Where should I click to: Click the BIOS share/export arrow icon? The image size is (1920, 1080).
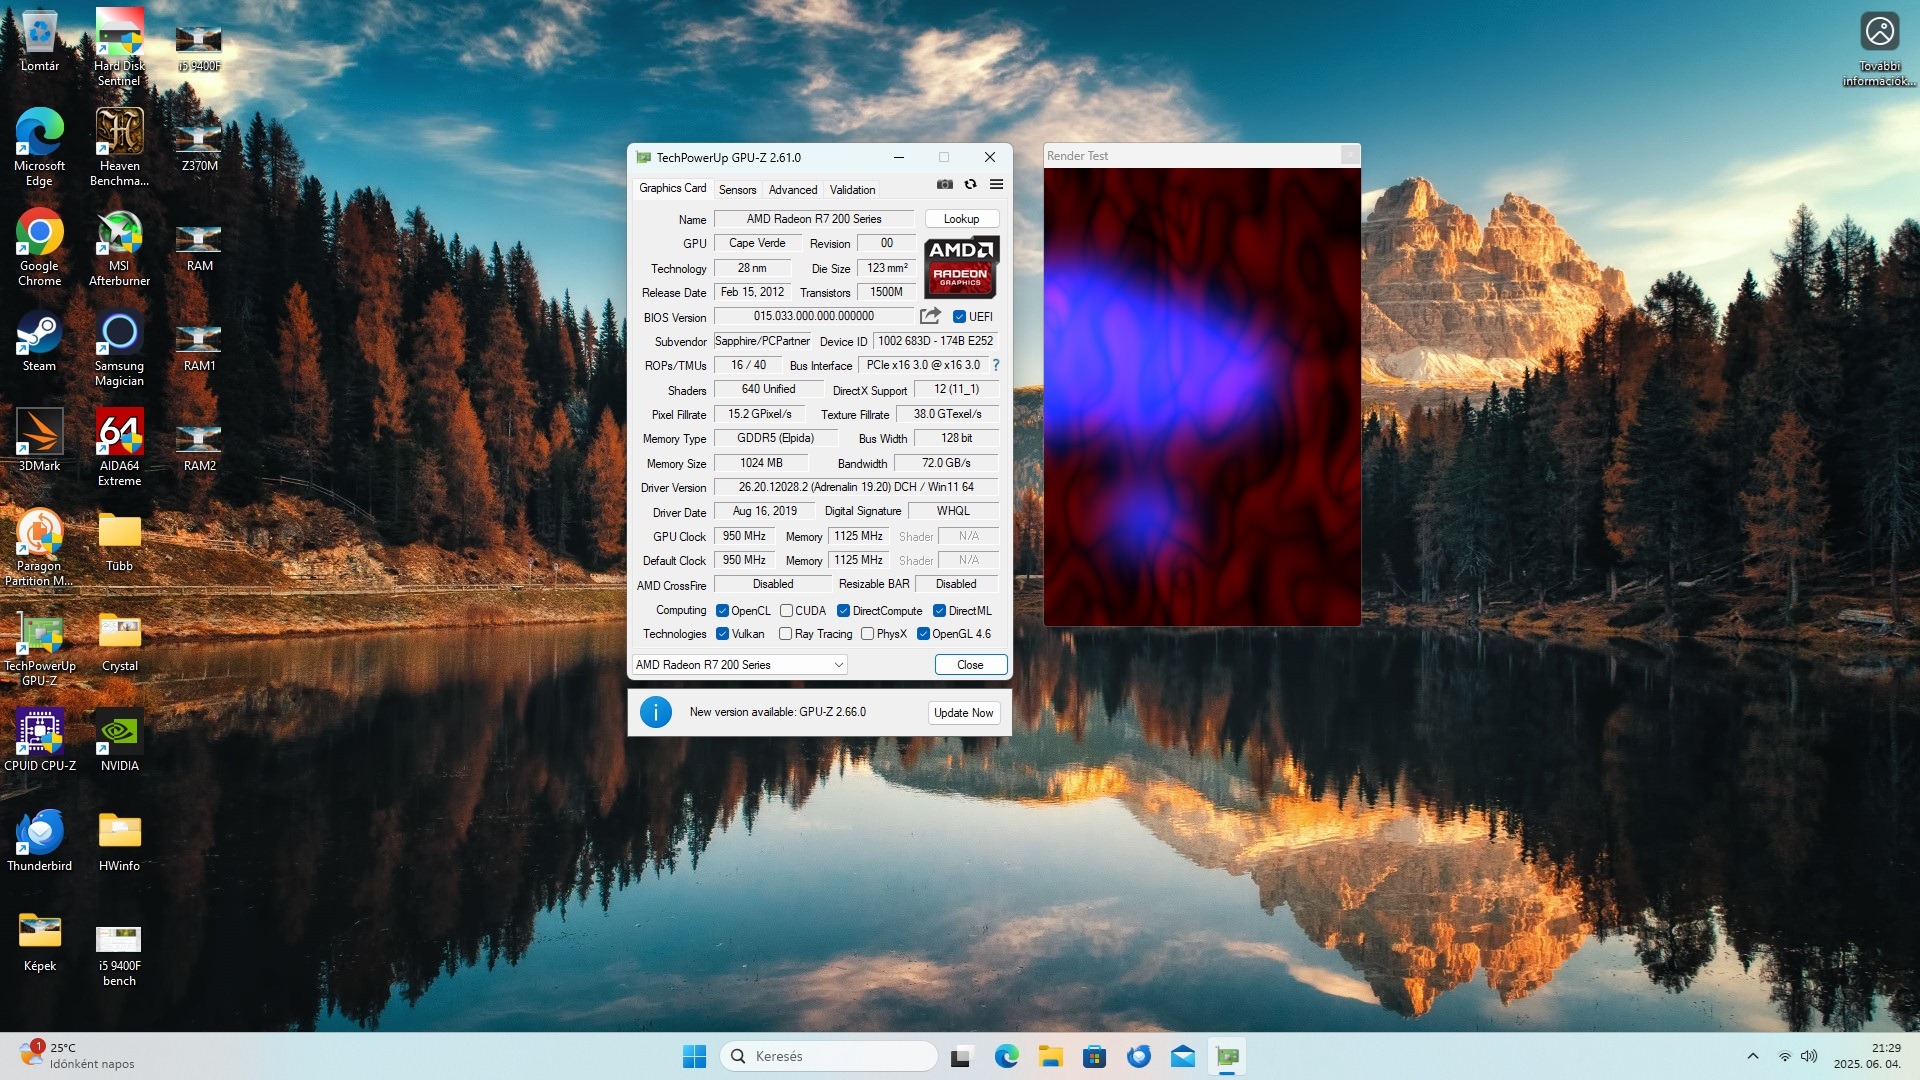[x=930, y=316]
